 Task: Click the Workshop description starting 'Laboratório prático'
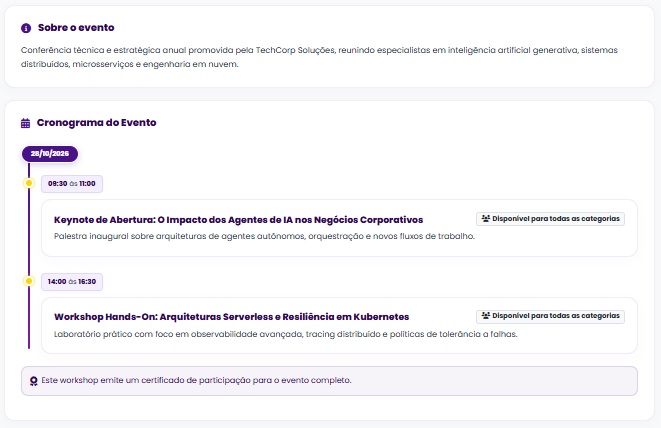point(285,334)
